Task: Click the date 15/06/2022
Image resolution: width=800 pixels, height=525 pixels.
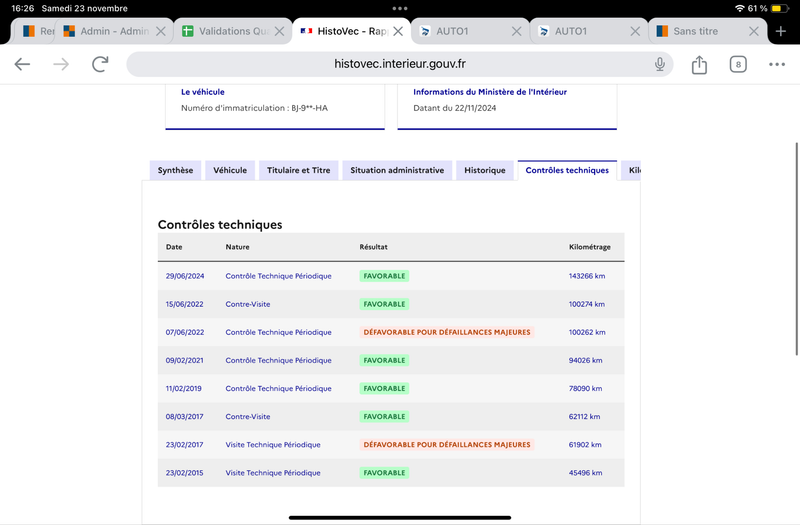Action: (184, 304)
